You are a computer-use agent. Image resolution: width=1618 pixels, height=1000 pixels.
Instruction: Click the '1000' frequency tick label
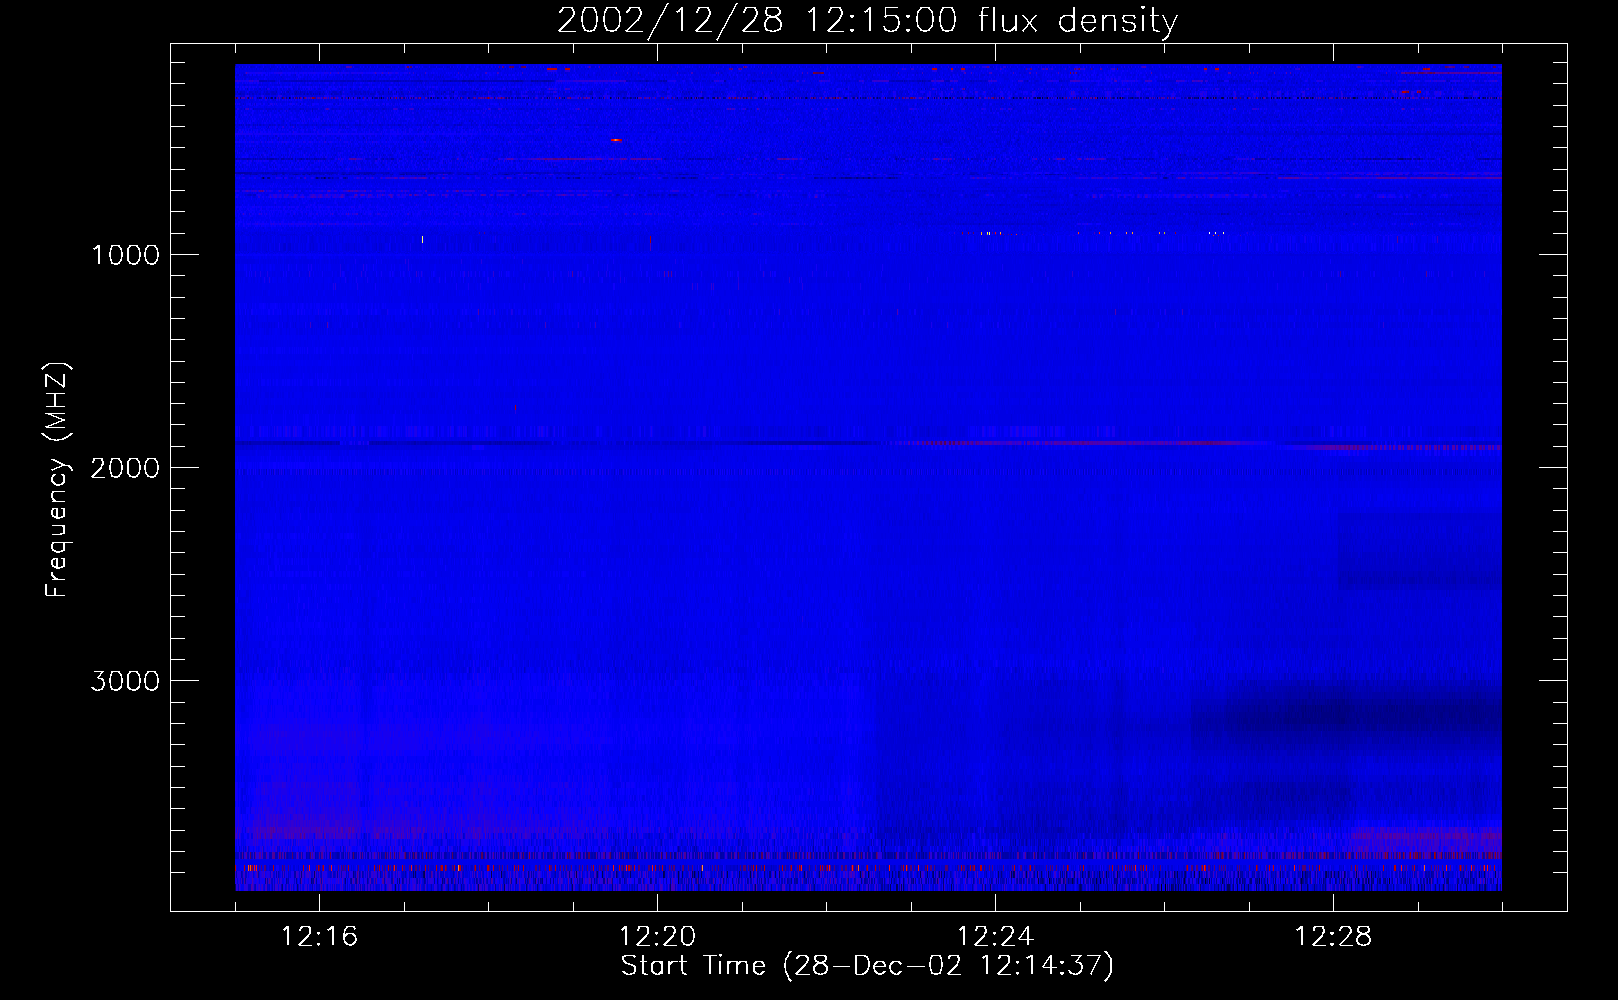[x=125, y=255]
